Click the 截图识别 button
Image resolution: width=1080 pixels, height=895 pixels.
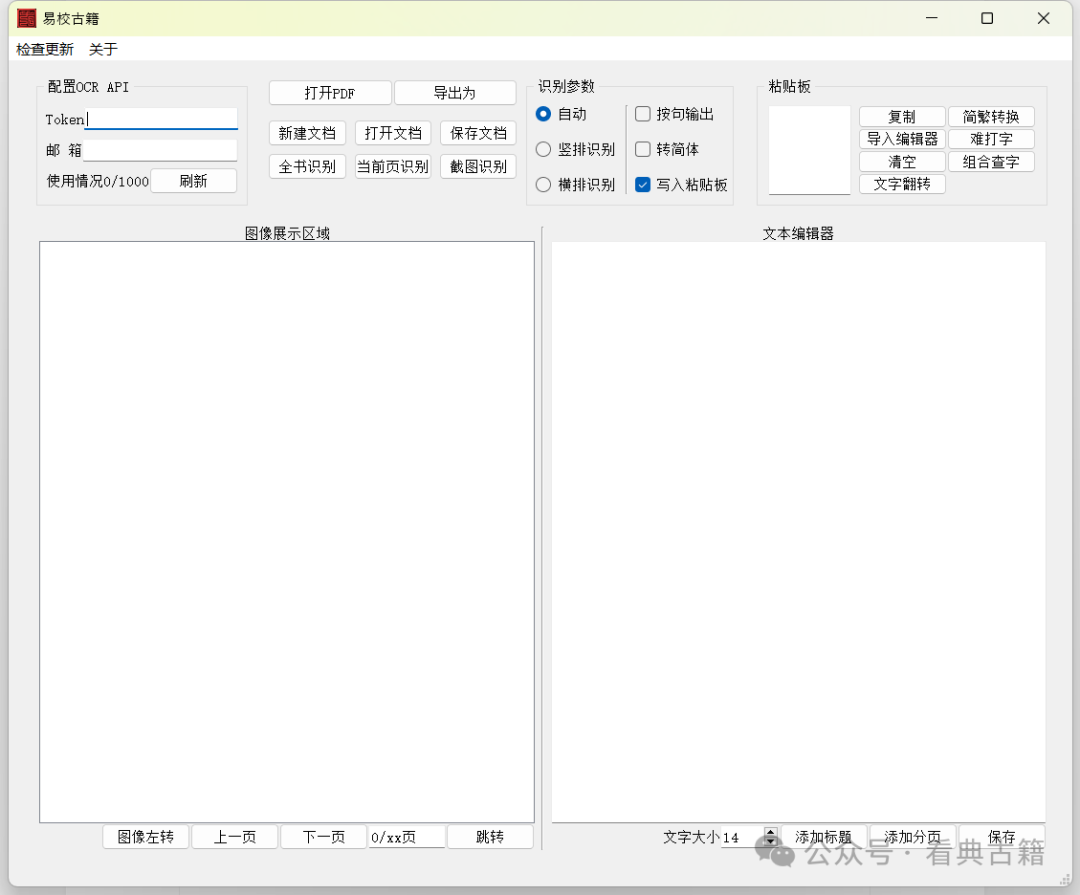pyautogui.click(x=478, y=166)
